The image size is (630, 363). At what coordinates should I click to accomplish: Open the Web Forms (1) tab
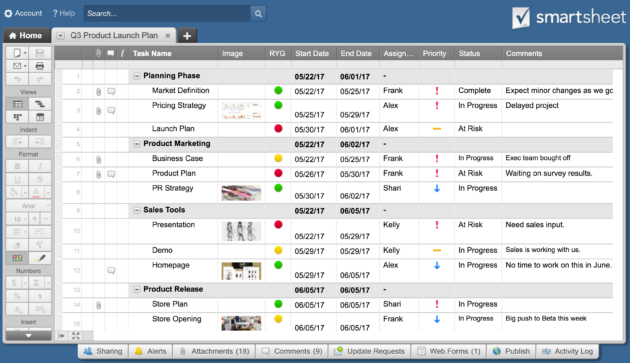pos(449,351)
